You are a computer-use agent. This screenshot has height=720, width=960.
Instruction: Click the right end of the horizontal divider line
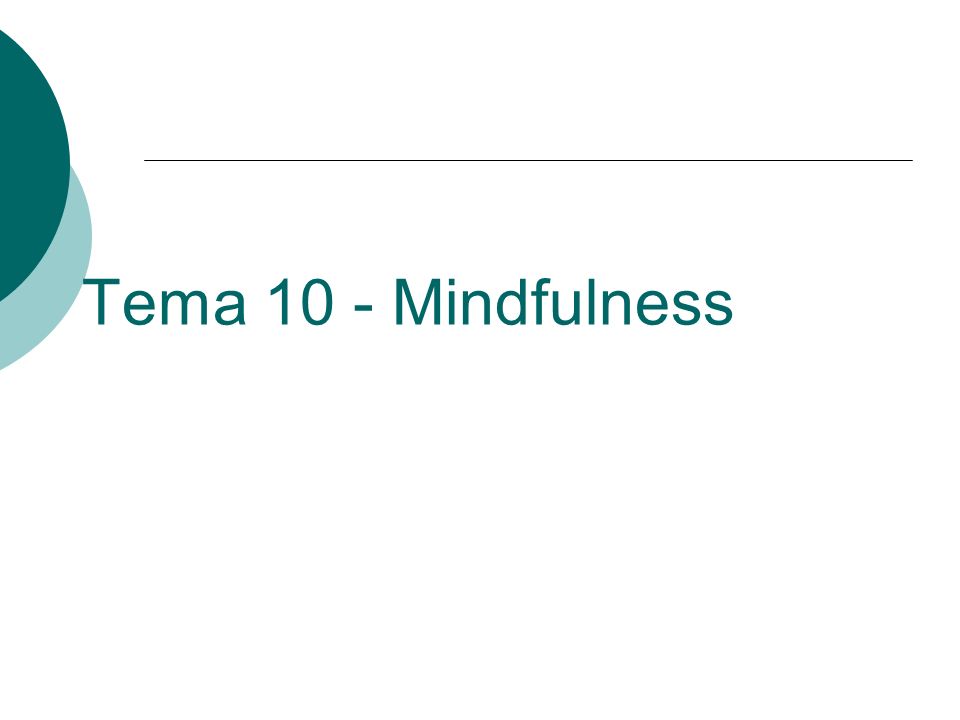(910, 160)
